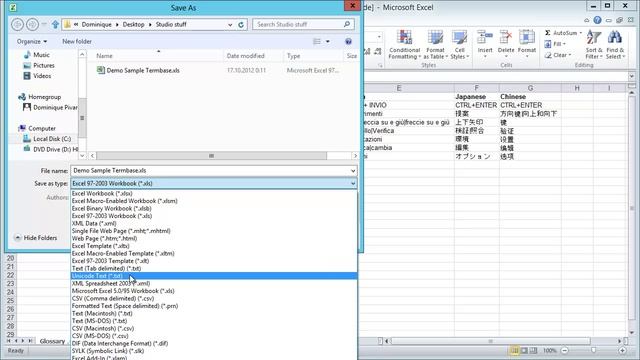
Task: Open Excel Help question mark icon
Action: tap(597, 20)
